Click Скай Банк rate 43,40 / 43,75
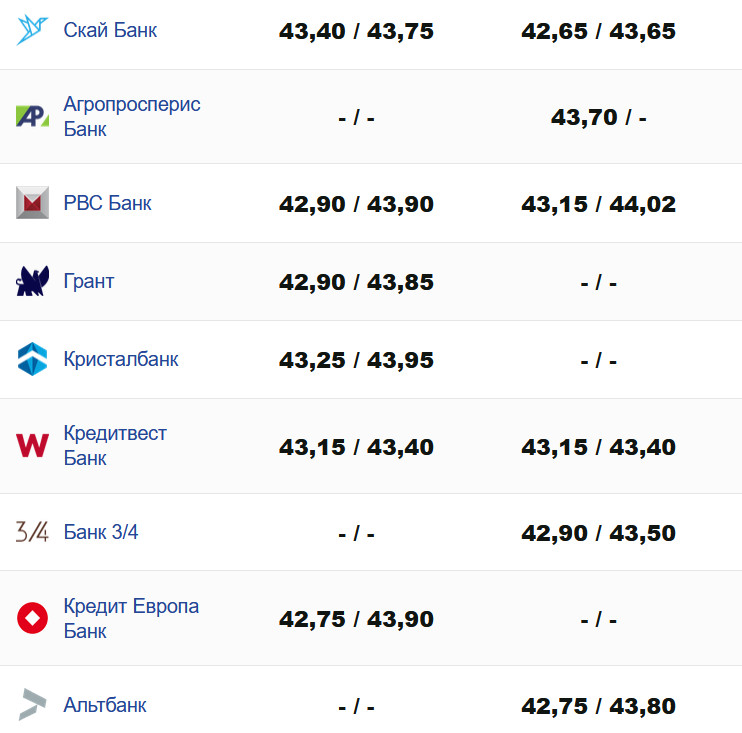Viewport: 742px width, 733px height. pos(356,31)
